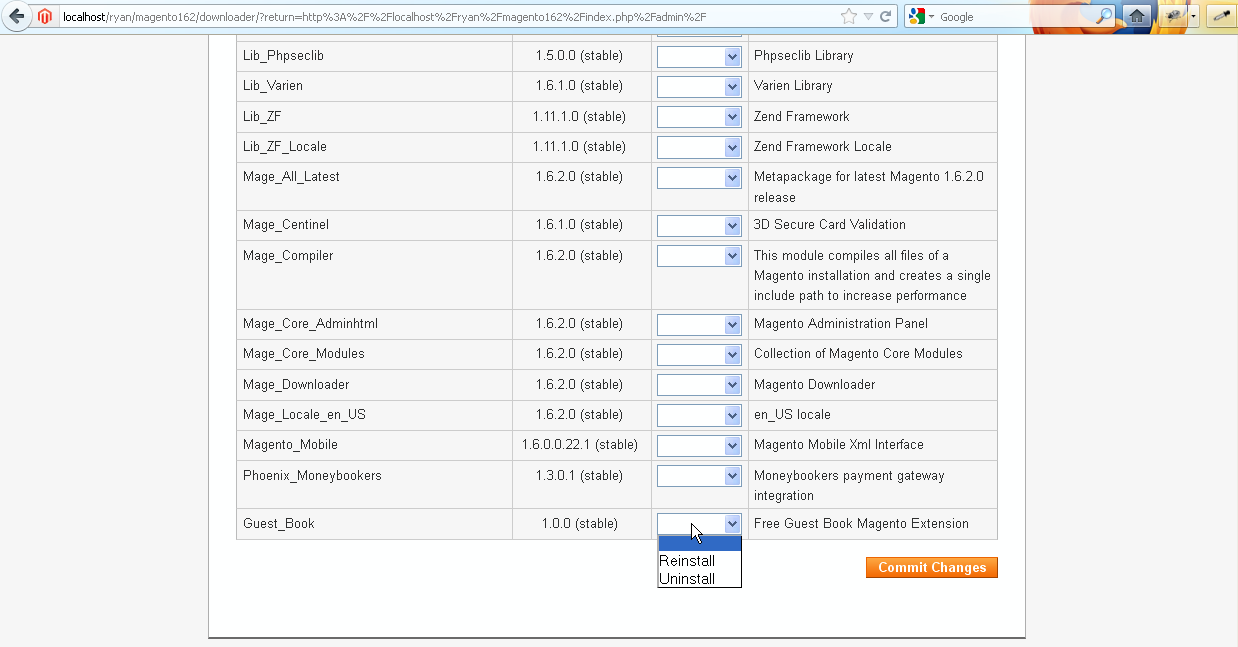Viewport: 1238px width, 647px height.
Task: Select the blank option in the open dropdown
Action: click(699, 544)
